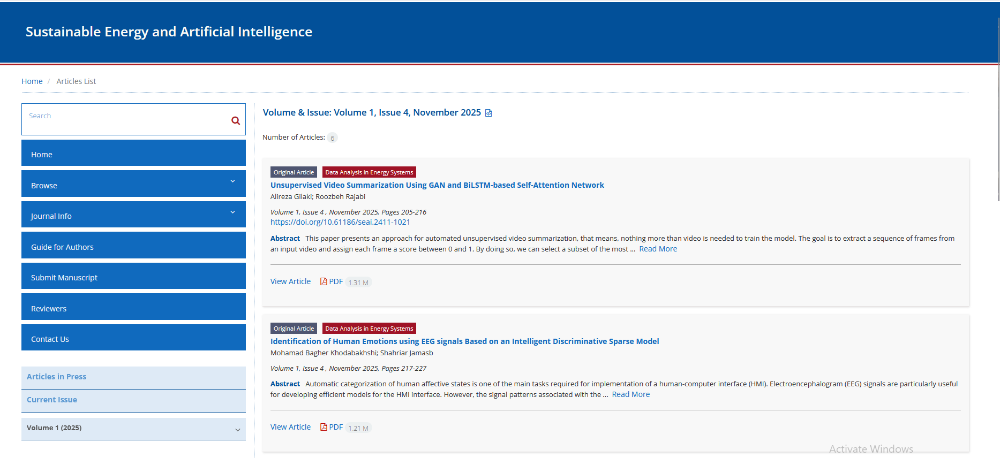The width and height of the screenshot is (1000, 458).
Task: Open Articles in Press
Action: point(56,376)
